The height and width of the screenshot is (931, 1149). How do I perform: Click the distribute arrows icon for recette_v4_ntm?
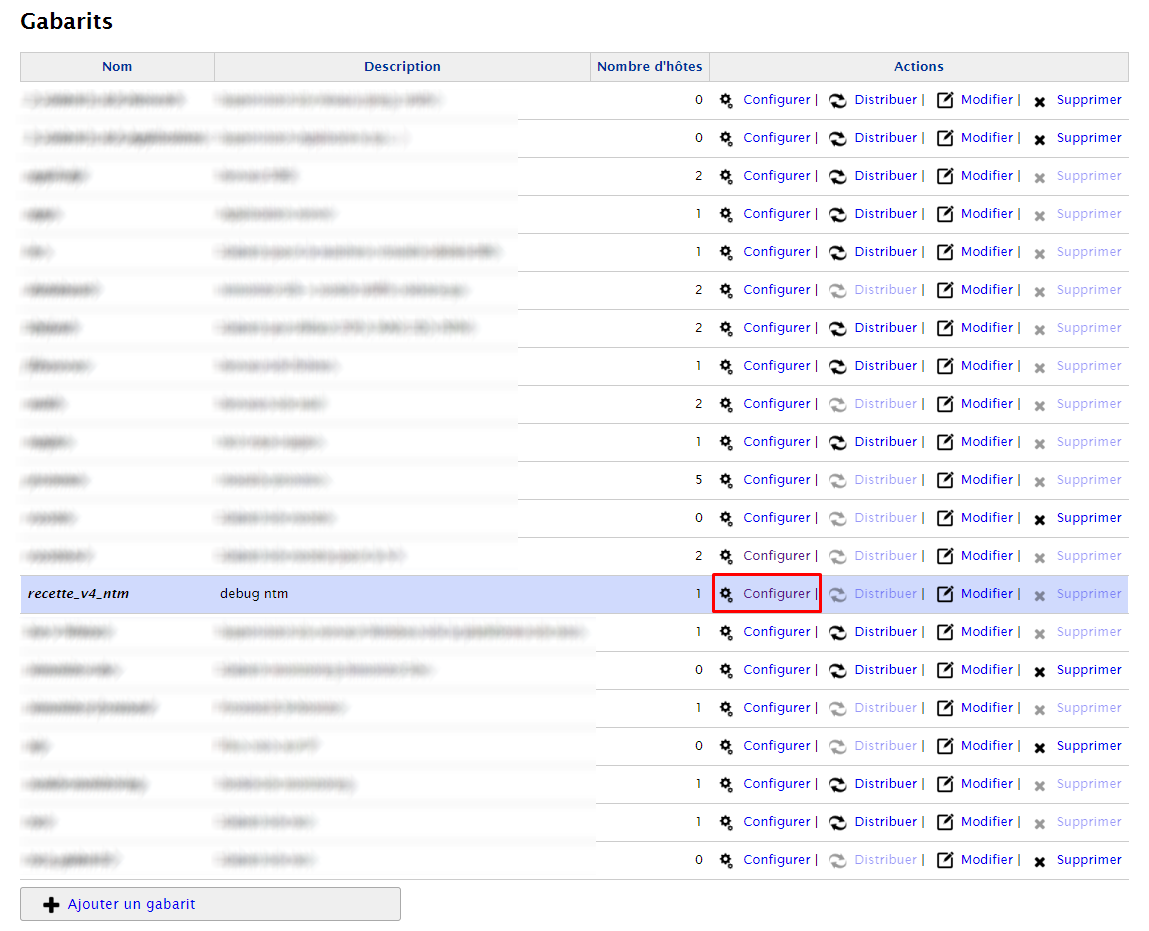838,595
